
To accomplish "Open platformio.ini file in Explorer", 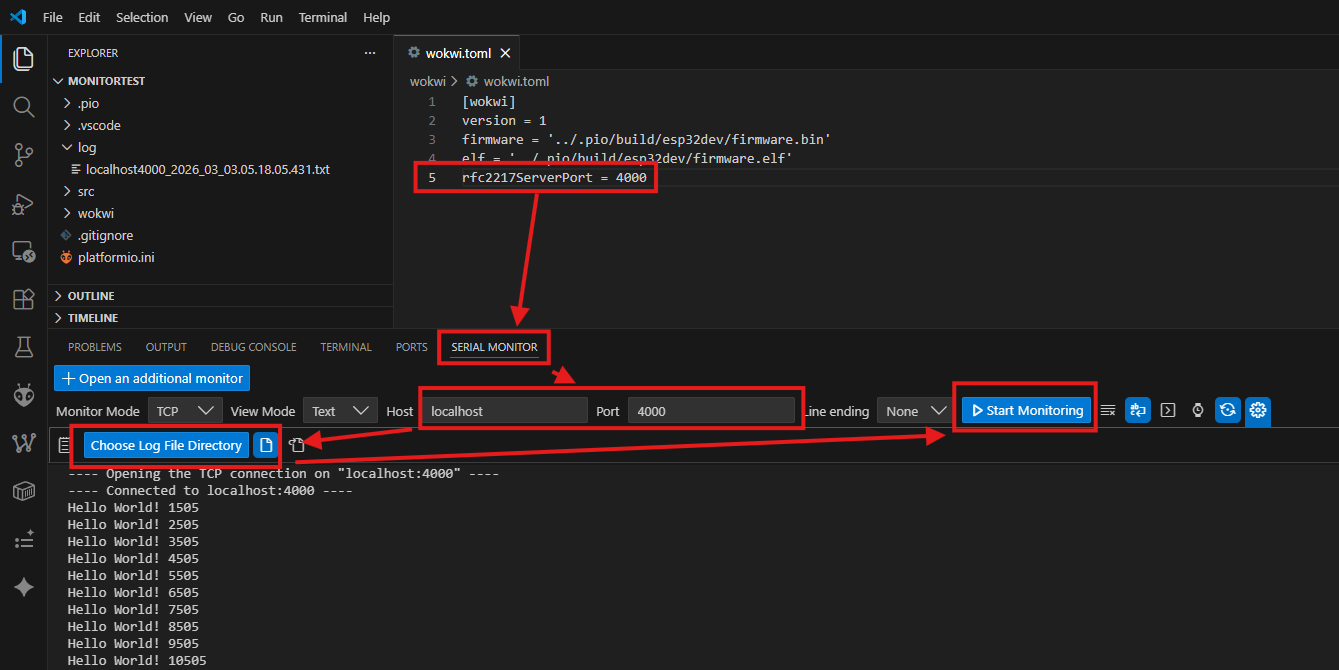I will pos(116,257).
